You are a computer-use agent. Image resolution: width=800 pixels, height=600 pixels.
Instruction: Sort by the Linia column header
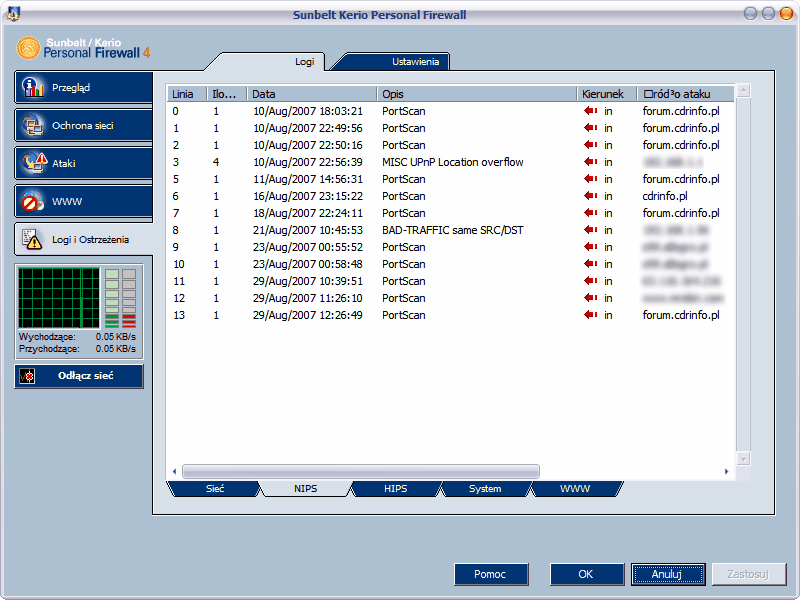tap(187, 94)
